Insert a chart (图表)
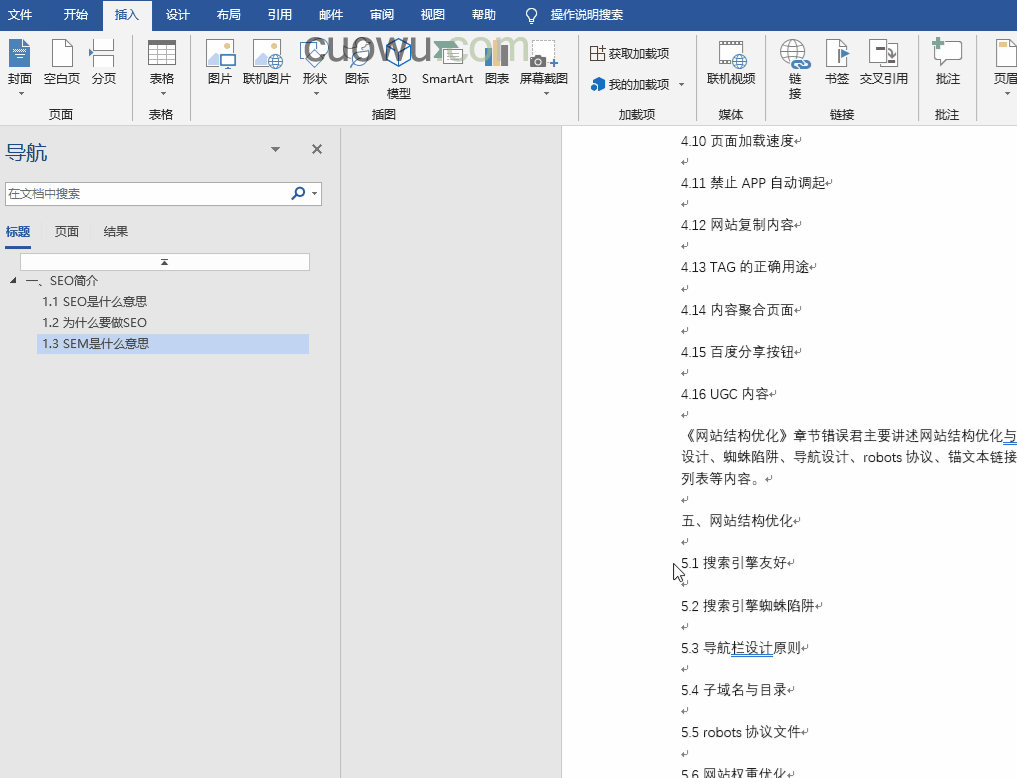Screen dimensions: 1017x778 click(497, 63)
